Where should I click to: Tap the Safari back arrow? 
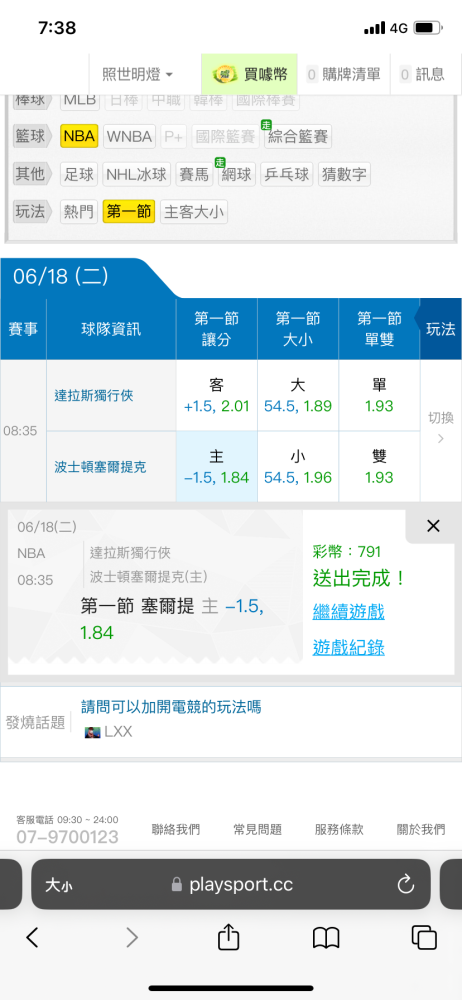(33, 937)
